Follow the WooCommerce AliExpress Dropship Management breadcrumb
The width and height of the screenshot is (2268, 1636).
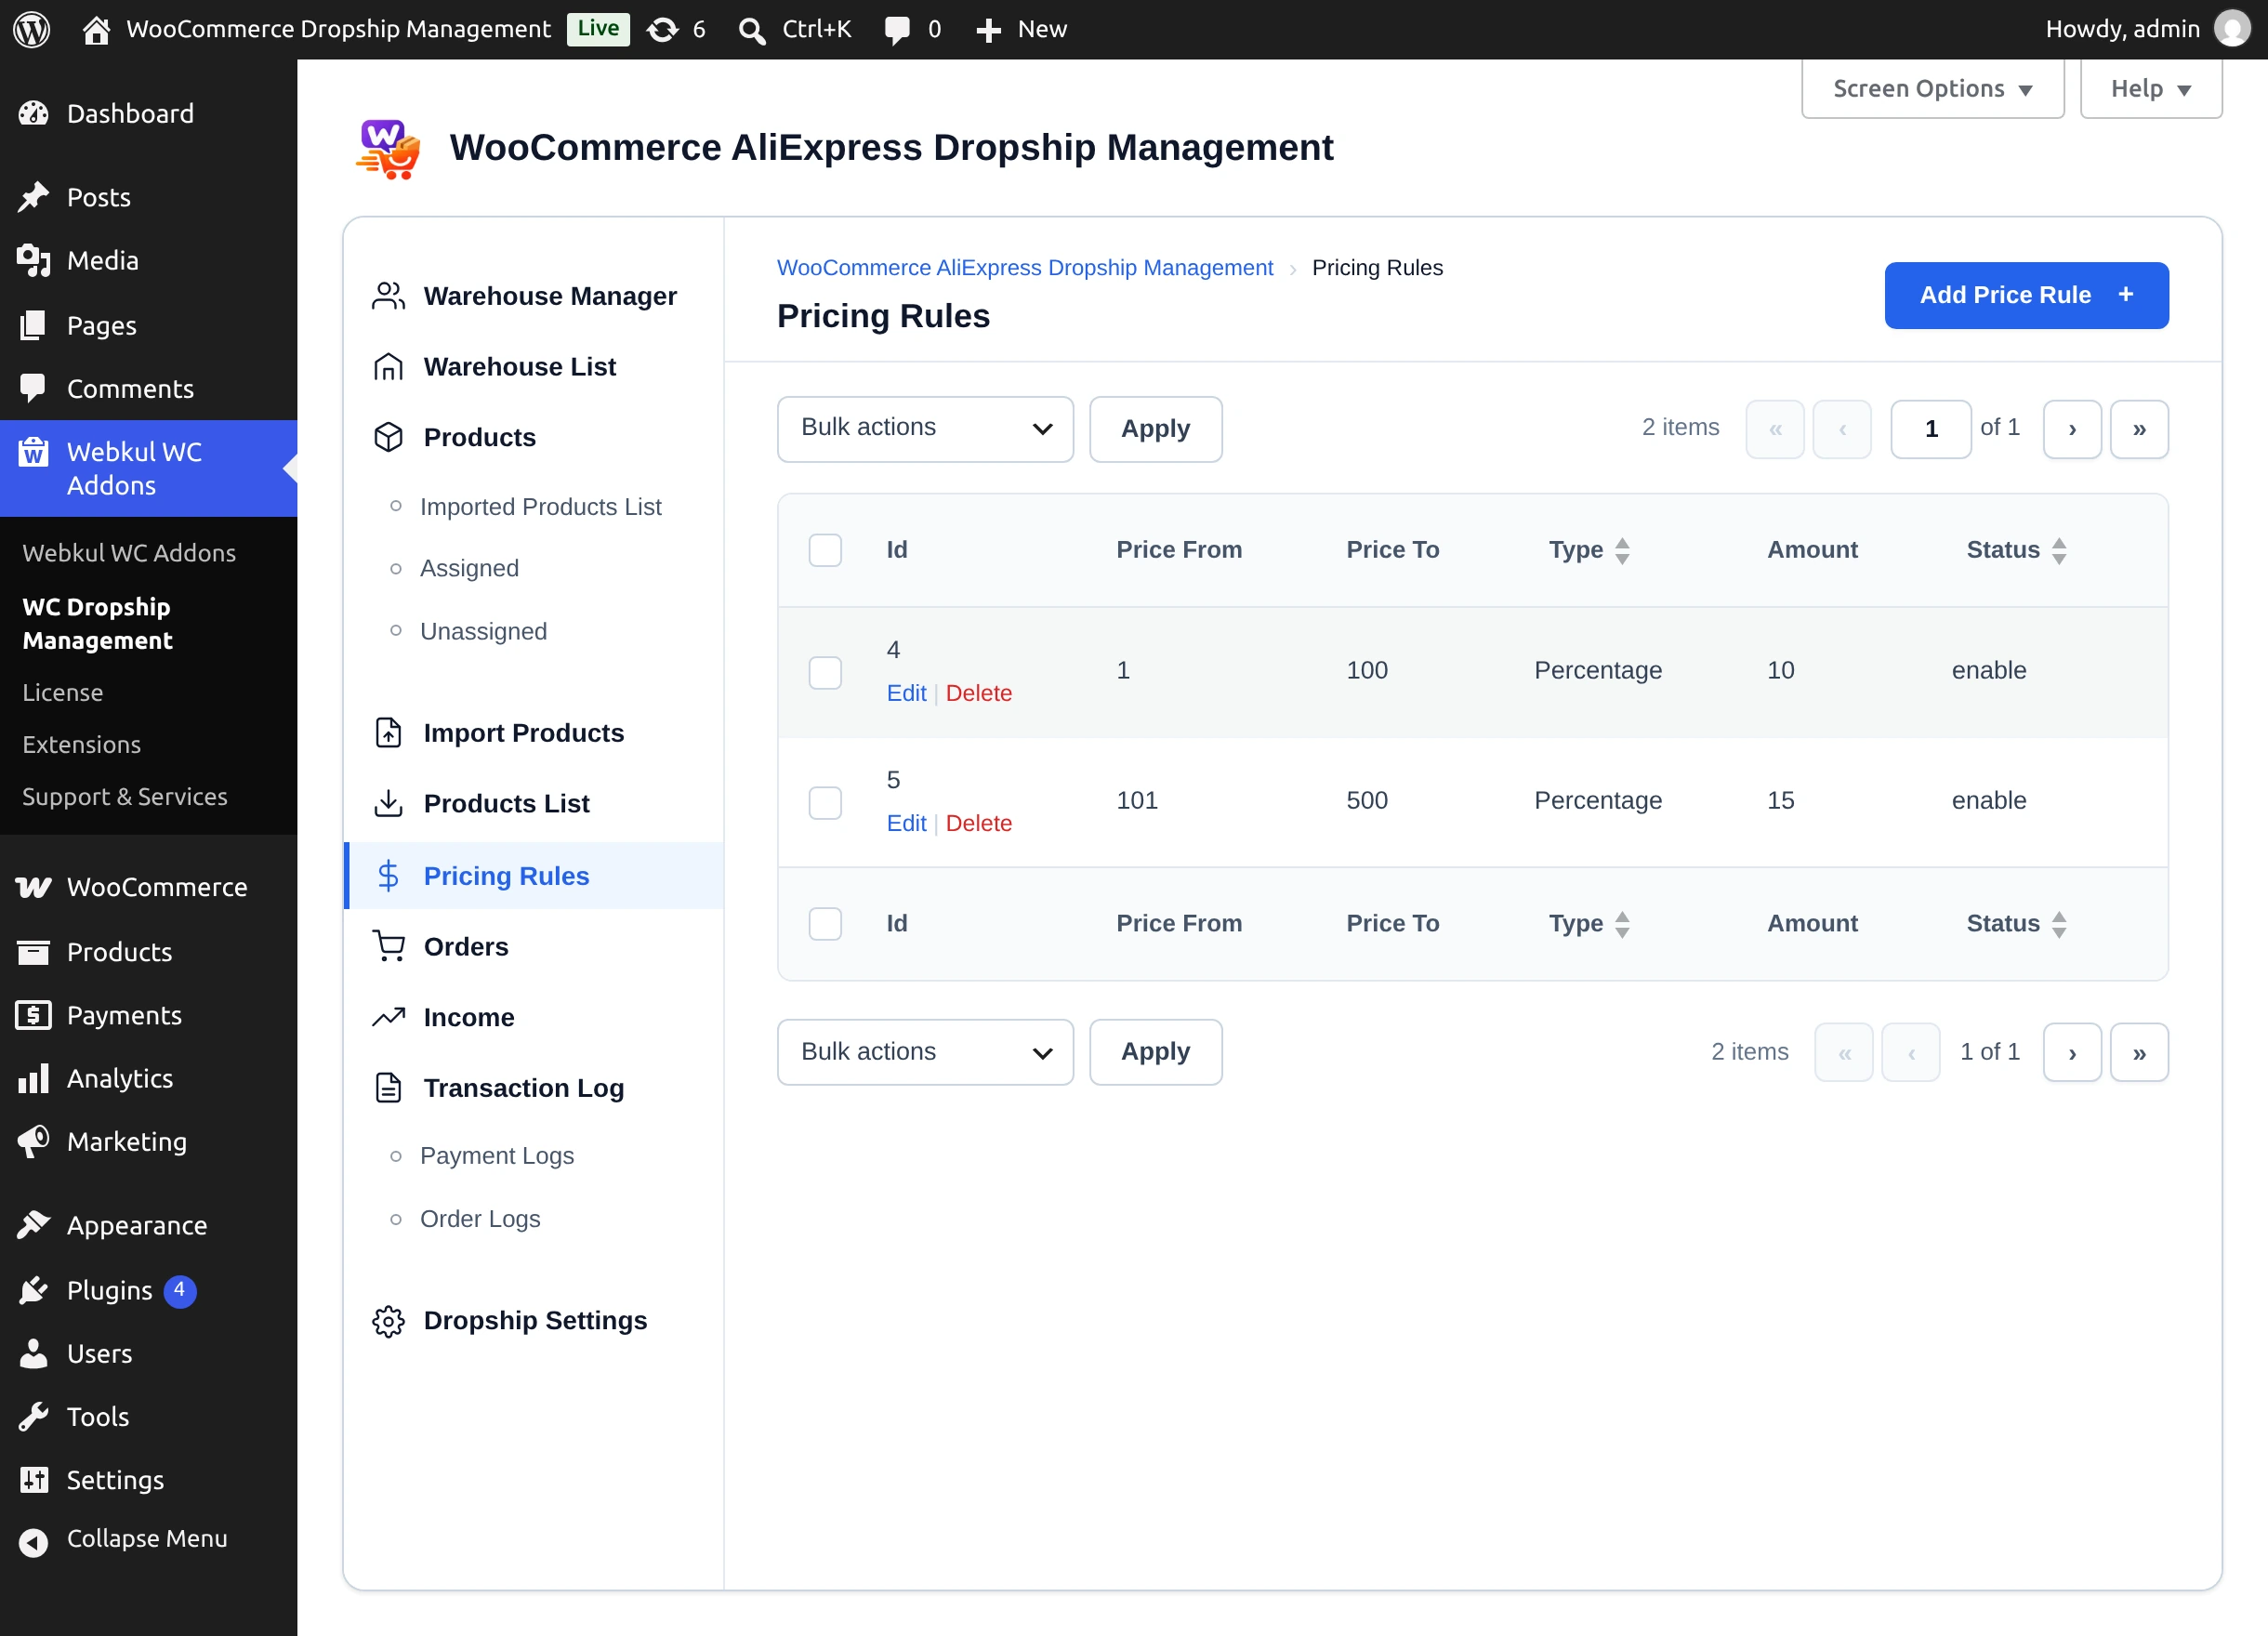point(1024,268)
